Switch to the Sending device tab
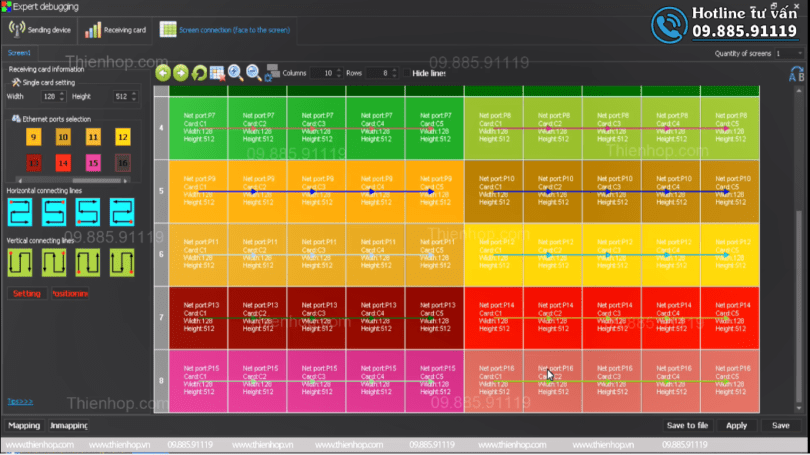This screenshot has height=455, width=810. coord(40,30)
